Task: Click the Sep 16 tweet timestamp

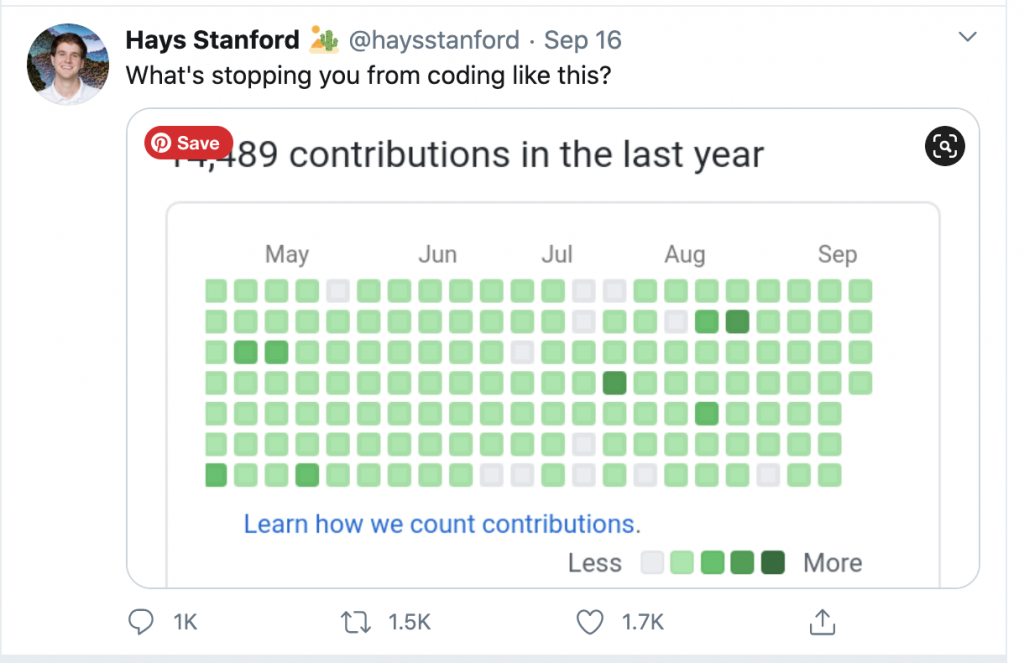Action: (x=583, y=40)
